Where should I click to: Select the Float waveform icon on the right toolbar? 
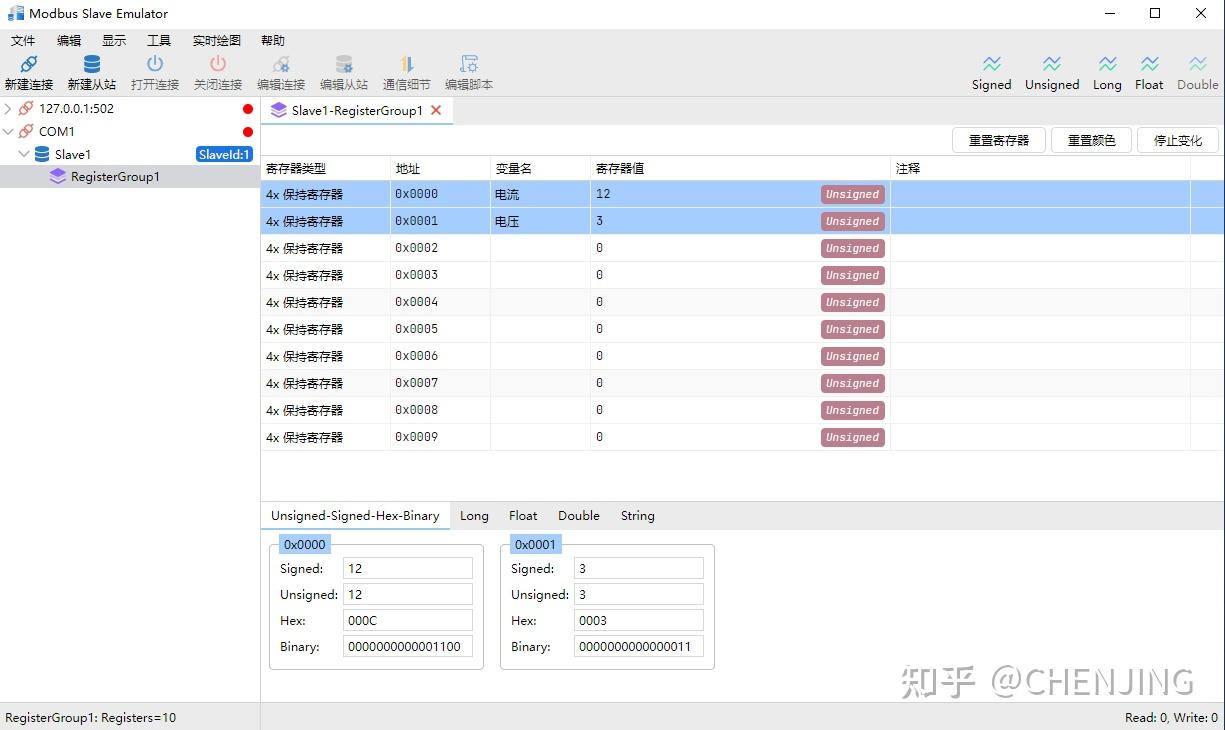1148,70
